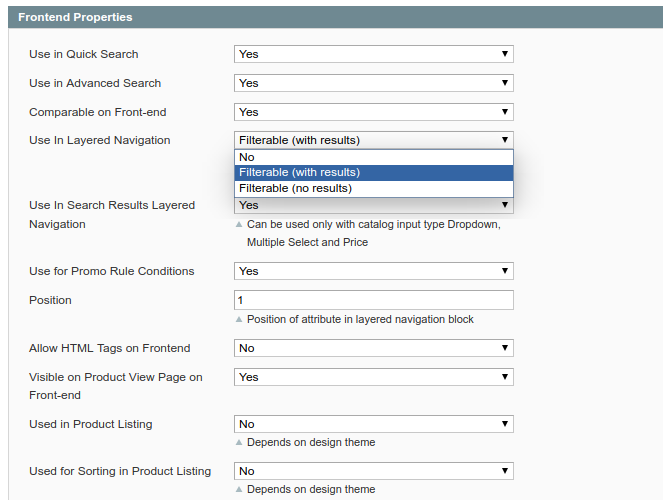Expand the Visible on Product View Page dropdown
This screenshot has width=670, height=500.
tap(374, 377)
